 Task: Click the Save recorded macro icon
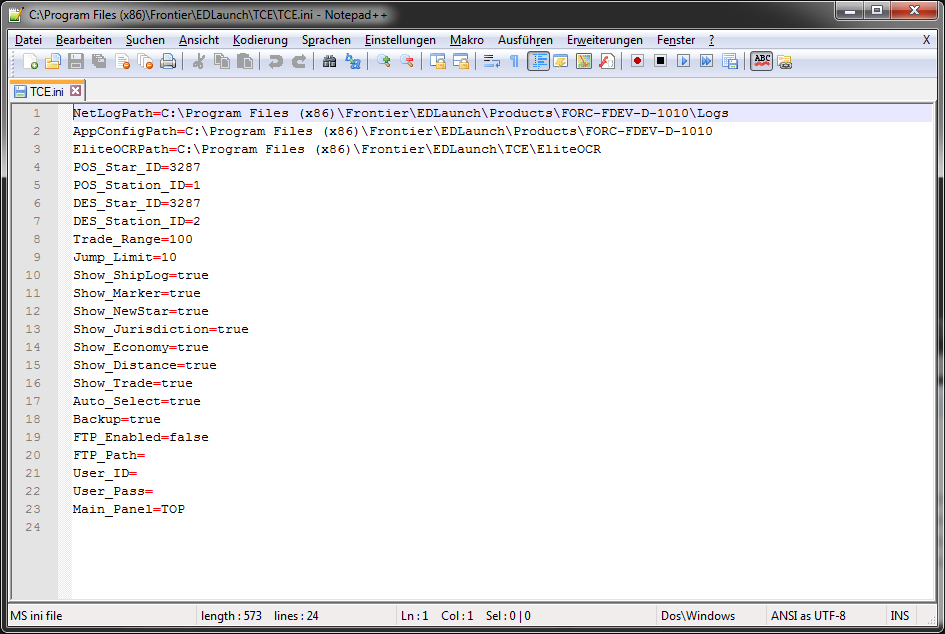730,61
